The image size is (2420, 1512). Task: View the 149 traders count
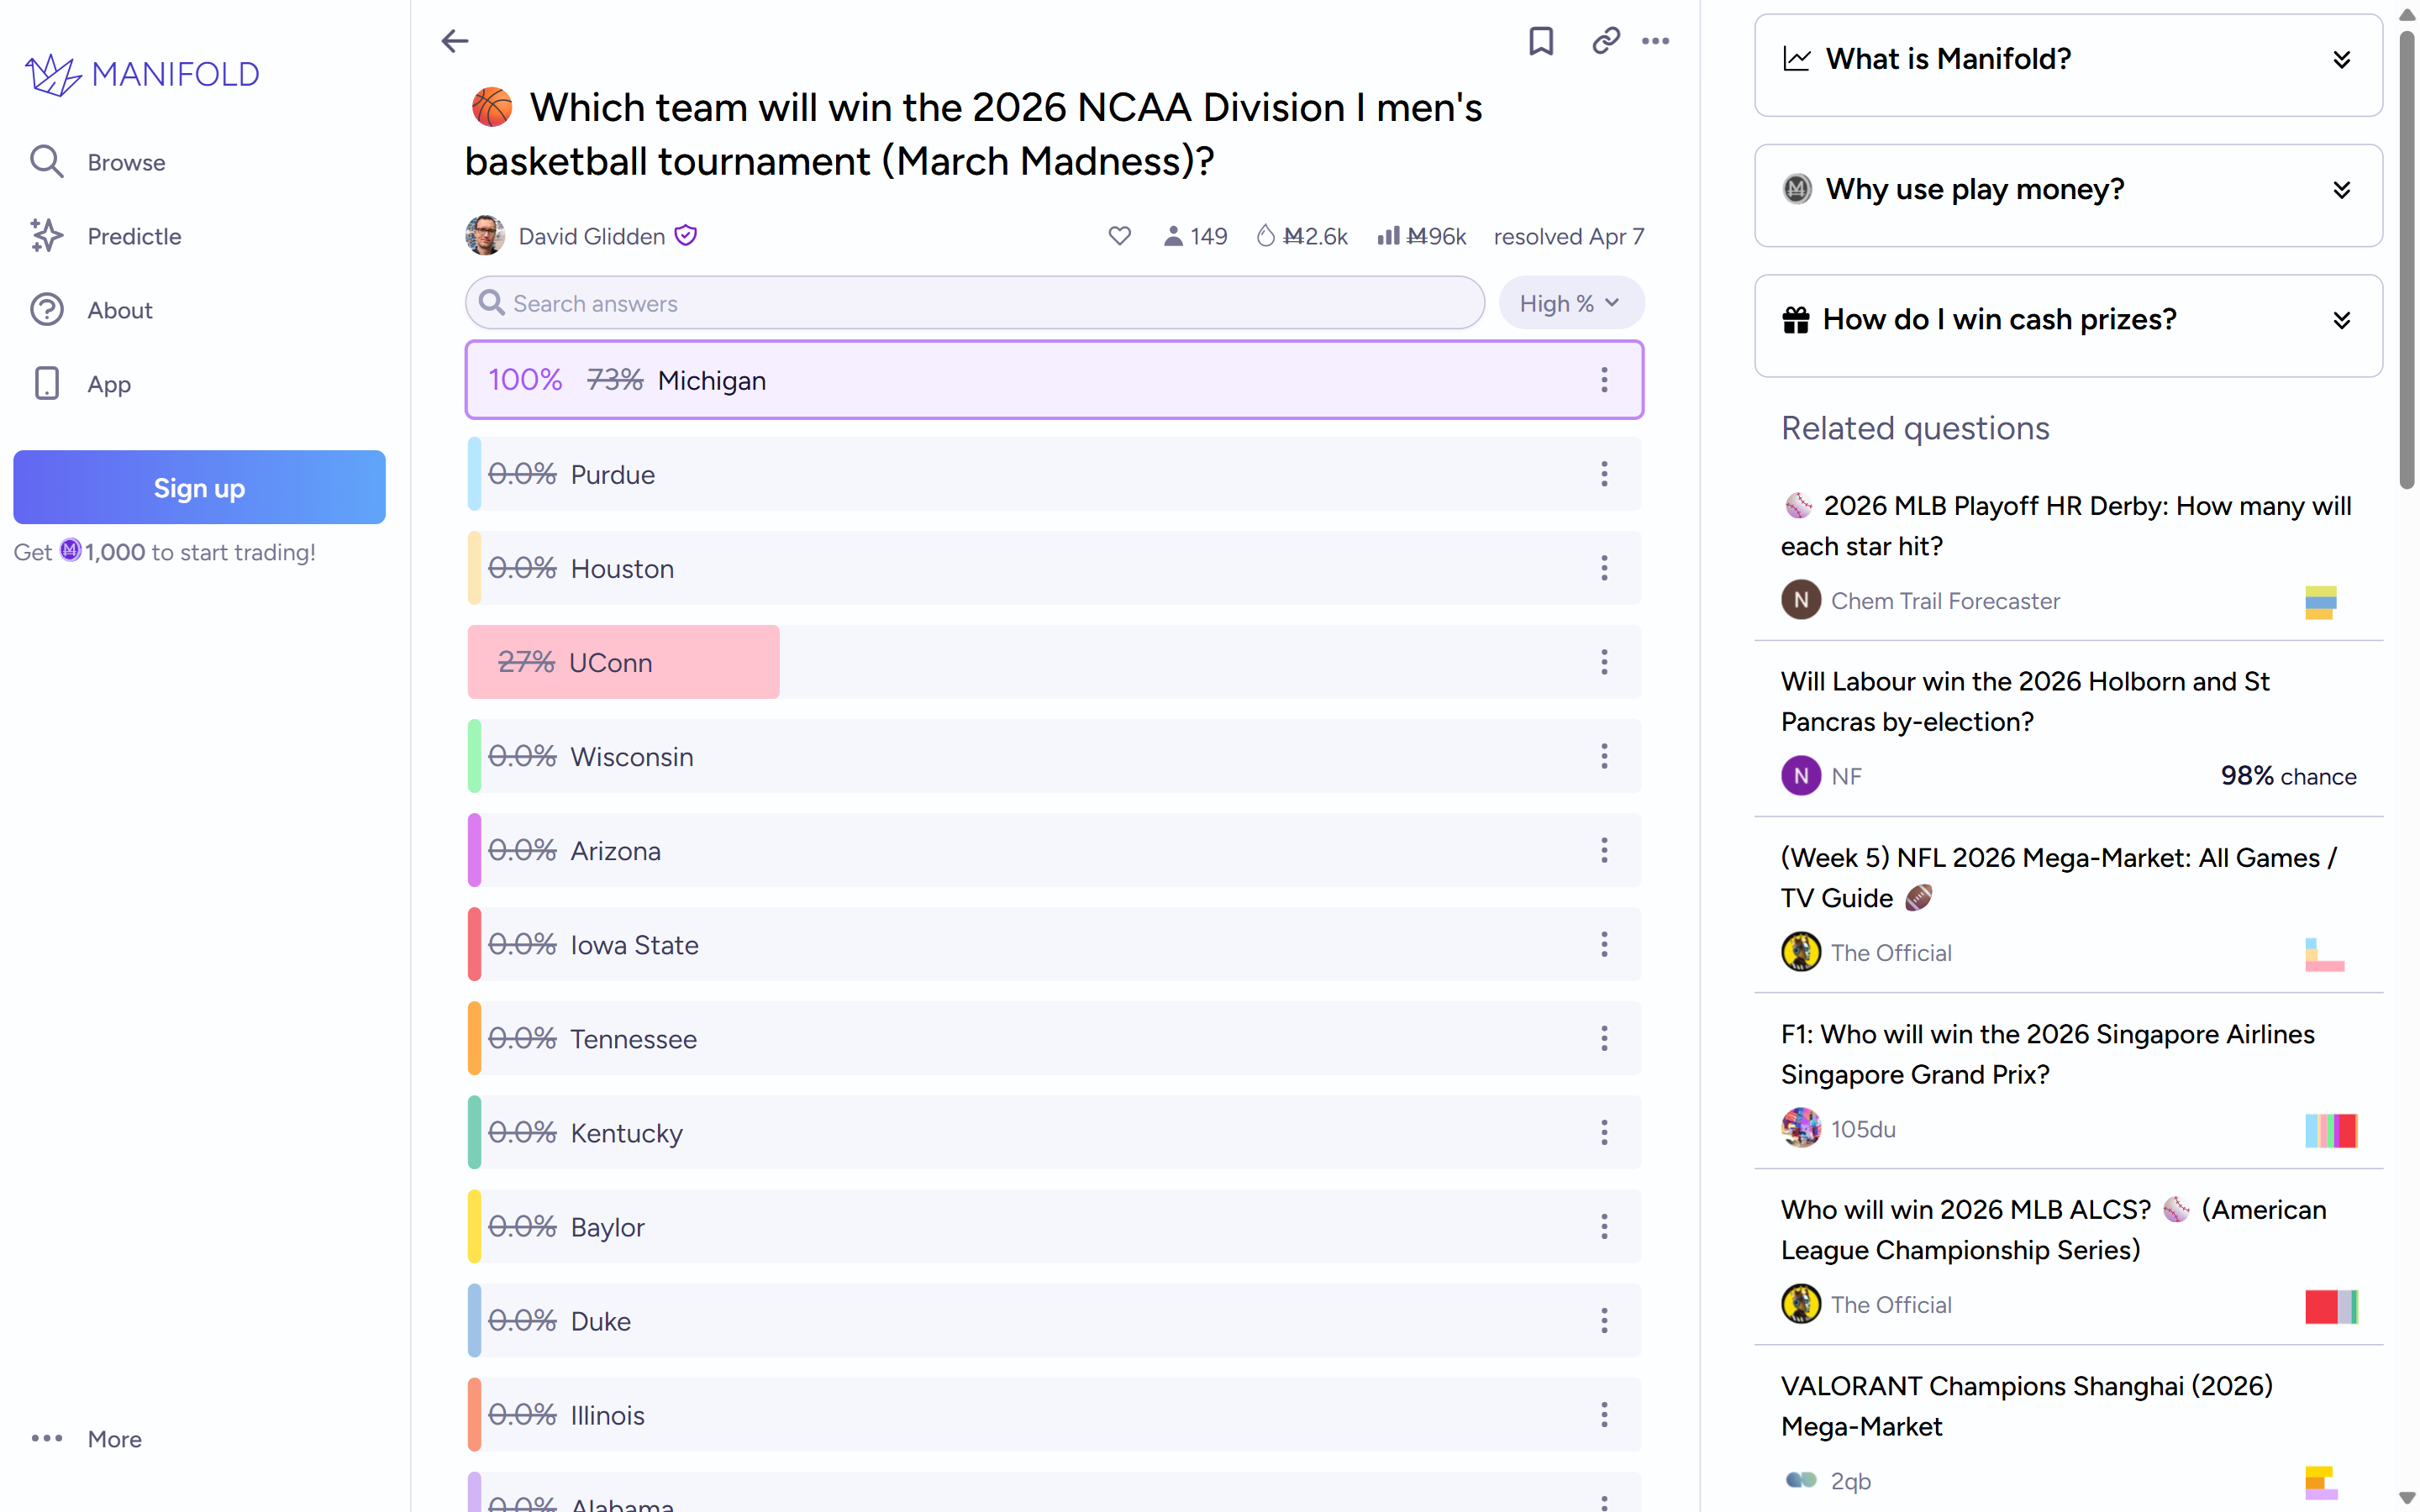[x=1194, y=236]
